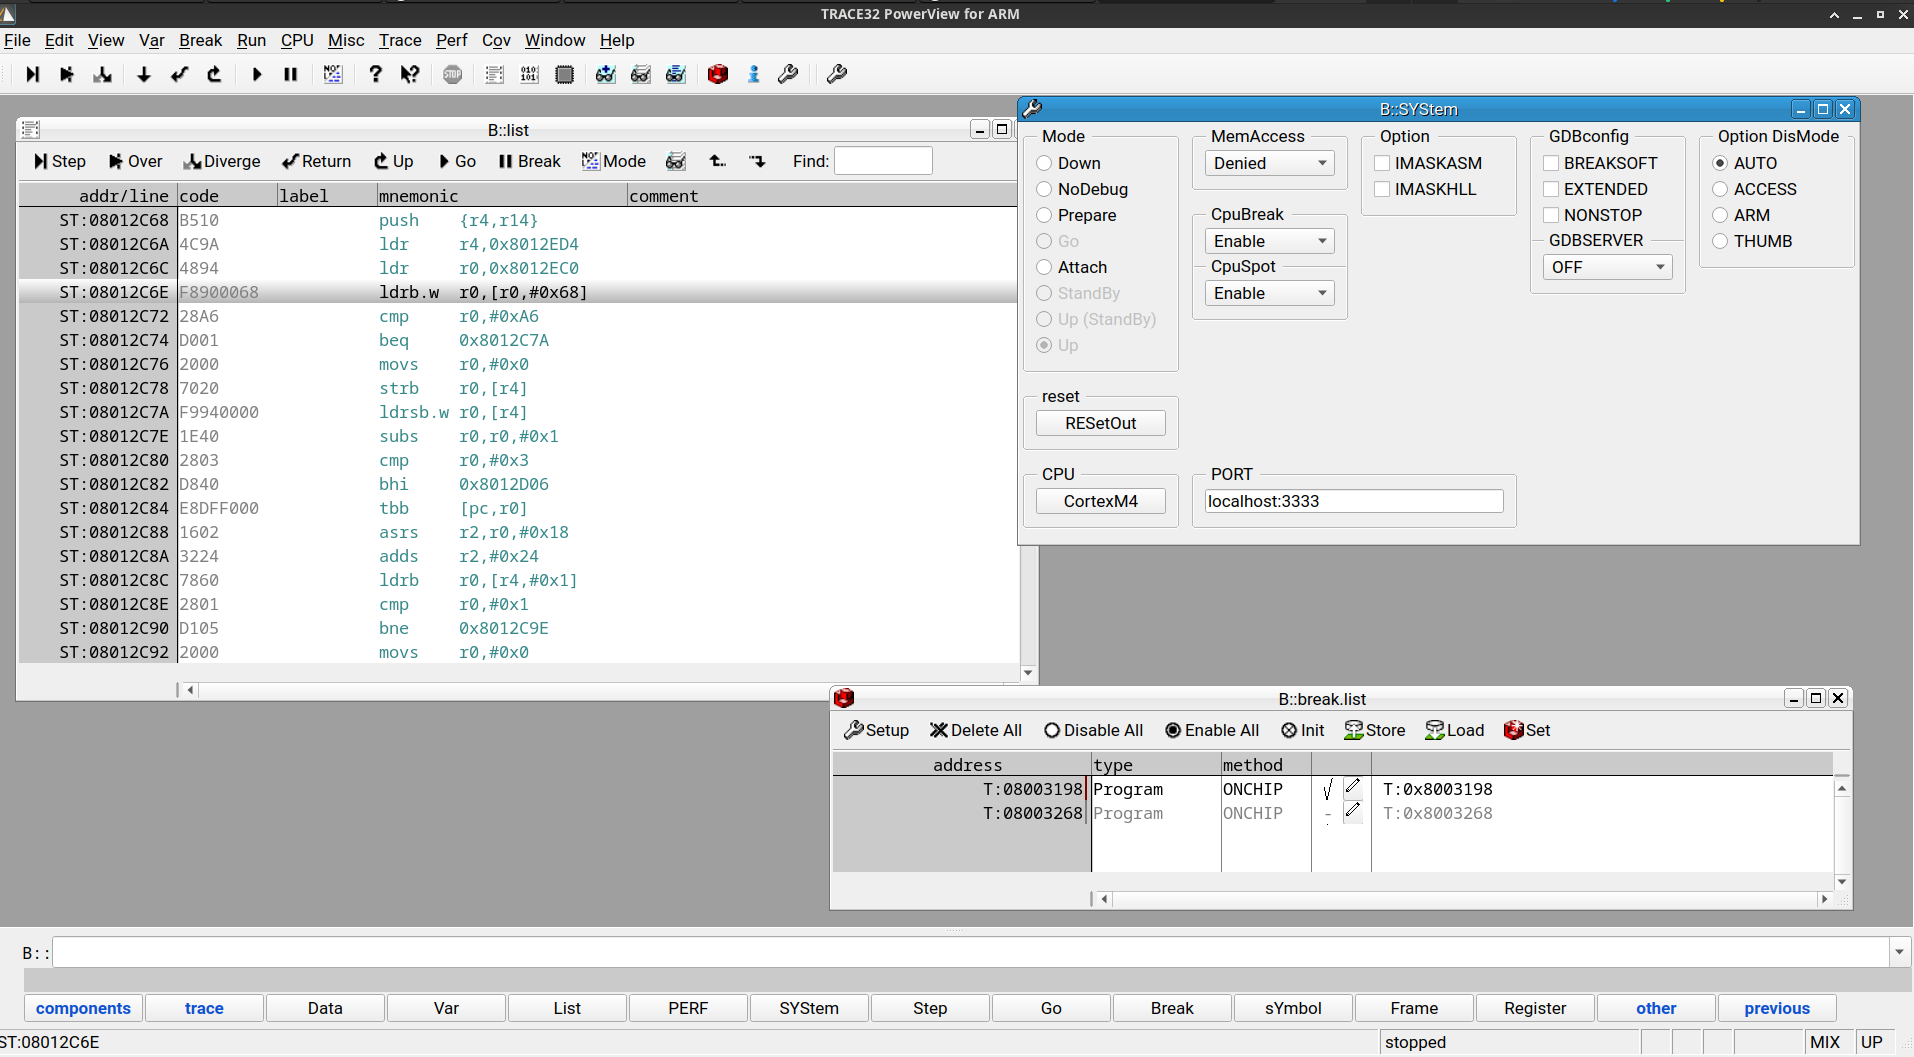Screen dimensions: 1914x1057
Task: Click Delete All in break.list window
Action: click(x=975, y=730)
